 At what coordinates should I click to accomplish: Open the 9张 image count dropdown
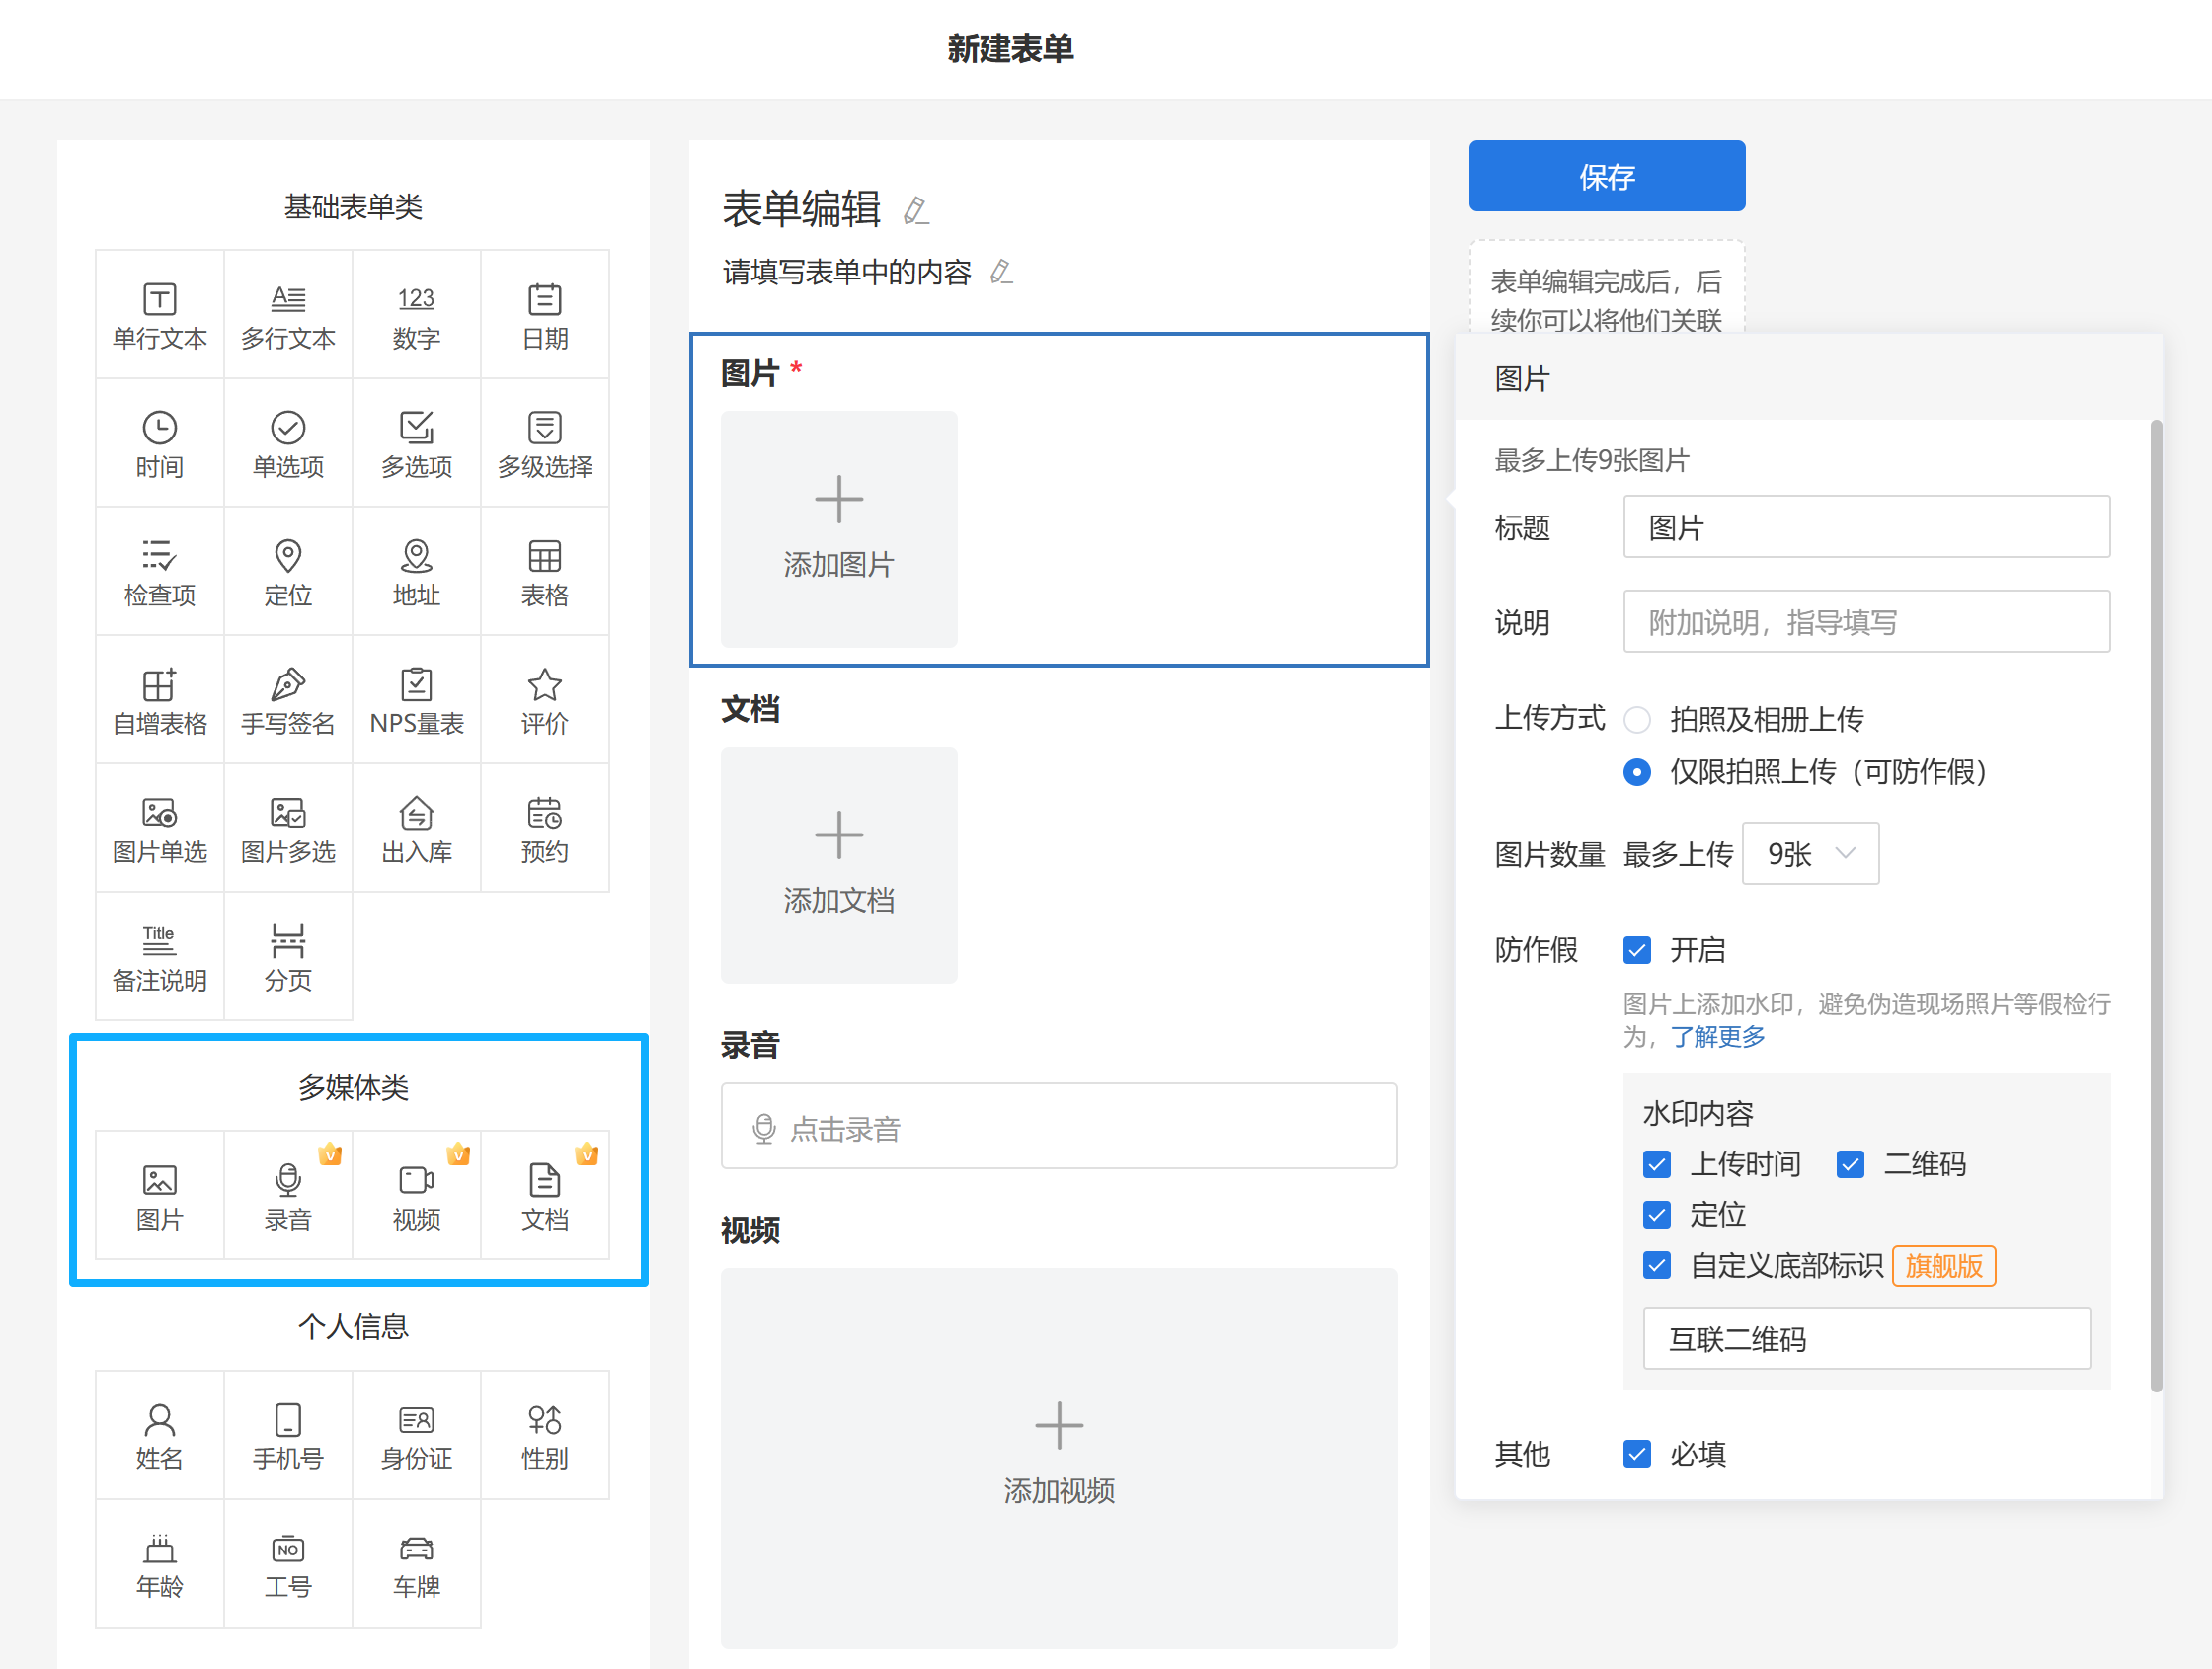coord(1810,854)
